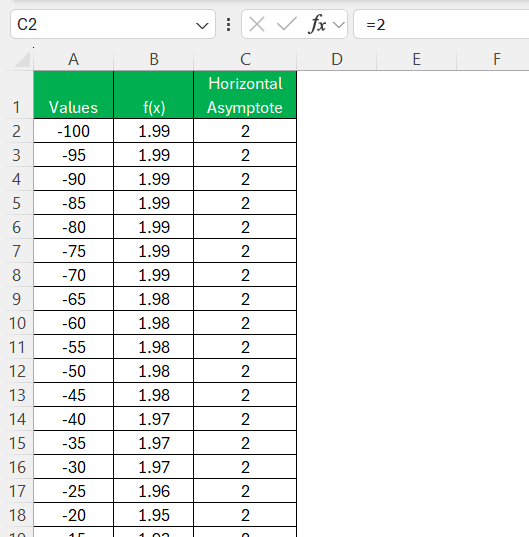Select cell containing -45
529x537 pixels.
[x=74, y=395]
